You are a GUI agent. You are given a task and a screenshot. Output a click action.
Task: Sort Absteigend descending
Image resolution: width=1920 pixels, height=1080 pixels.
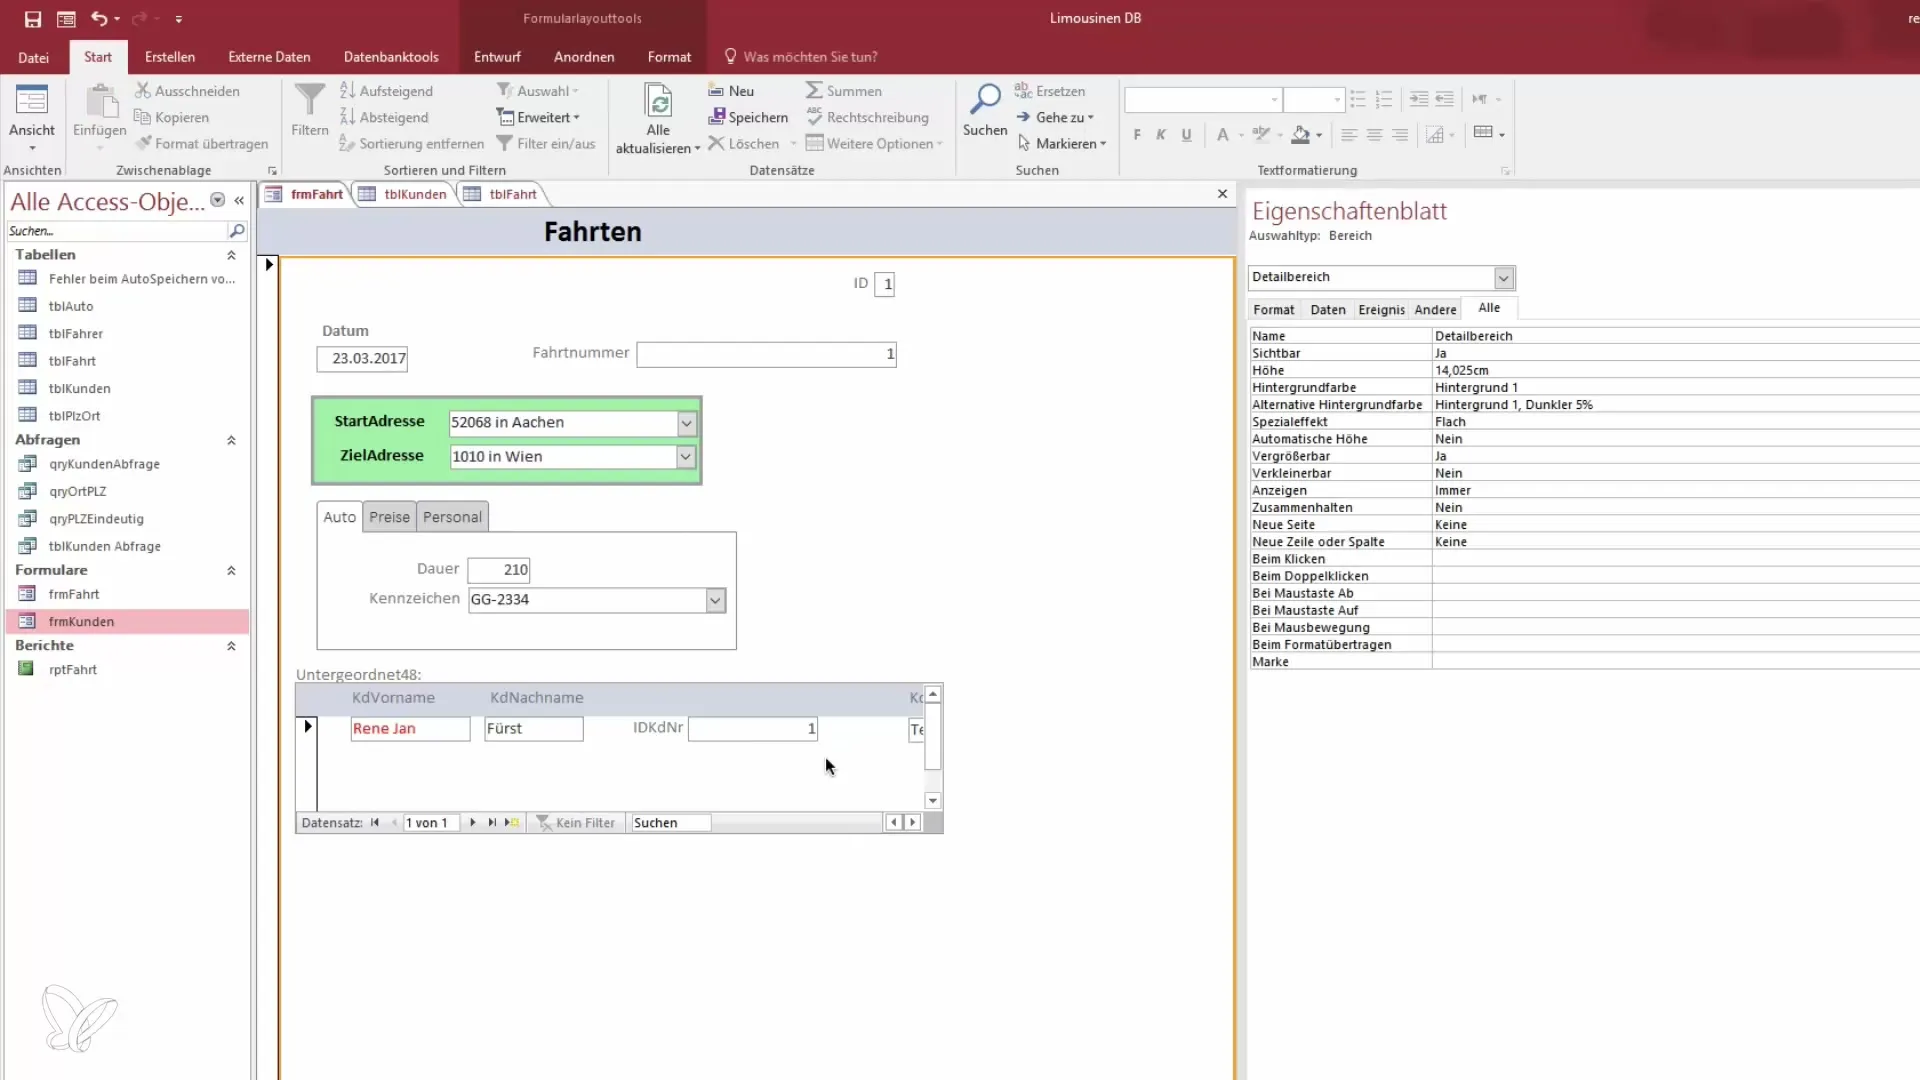tap(385, 117)
